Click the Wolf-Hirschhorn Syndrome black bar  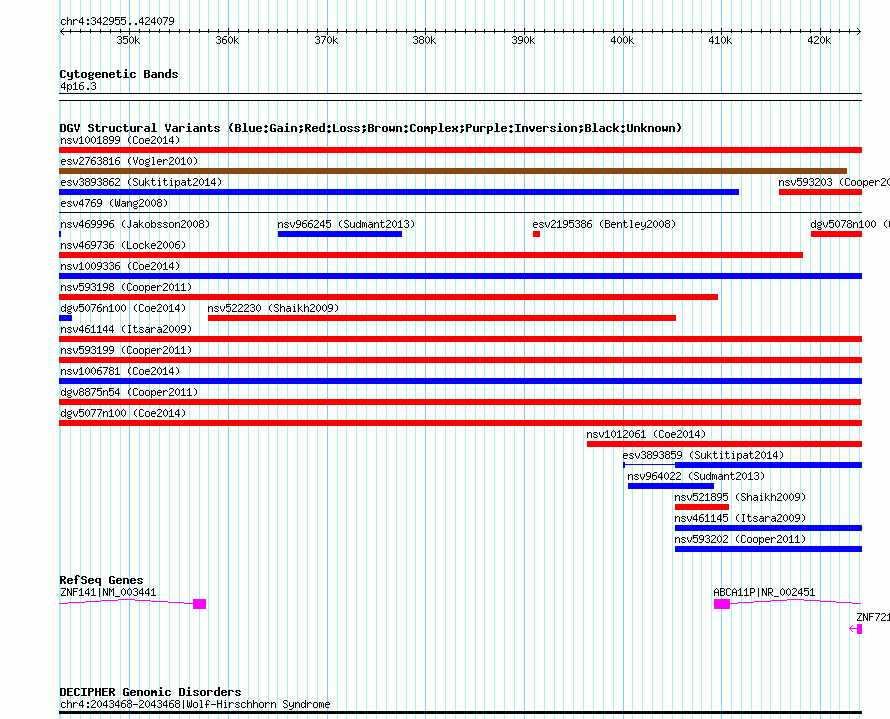pos(460,713)
